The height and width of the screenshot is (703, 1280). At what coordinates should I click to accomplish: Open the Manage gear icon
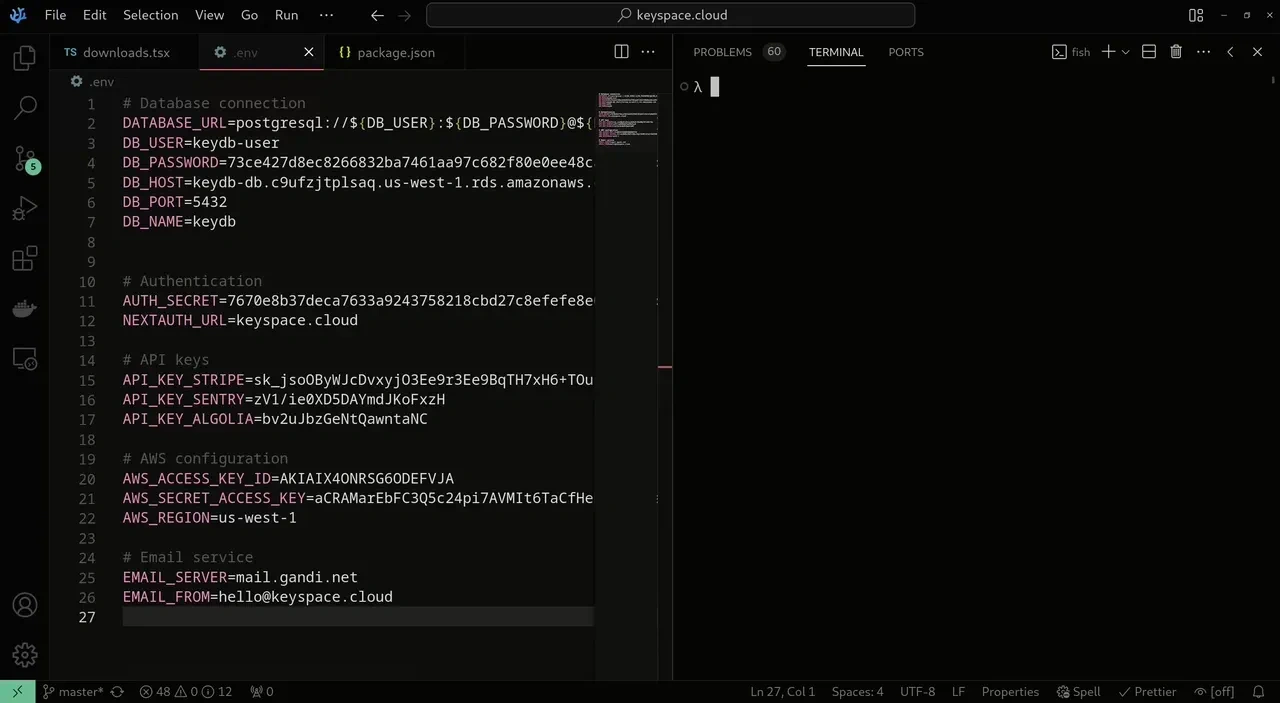(x=25, y=655)
